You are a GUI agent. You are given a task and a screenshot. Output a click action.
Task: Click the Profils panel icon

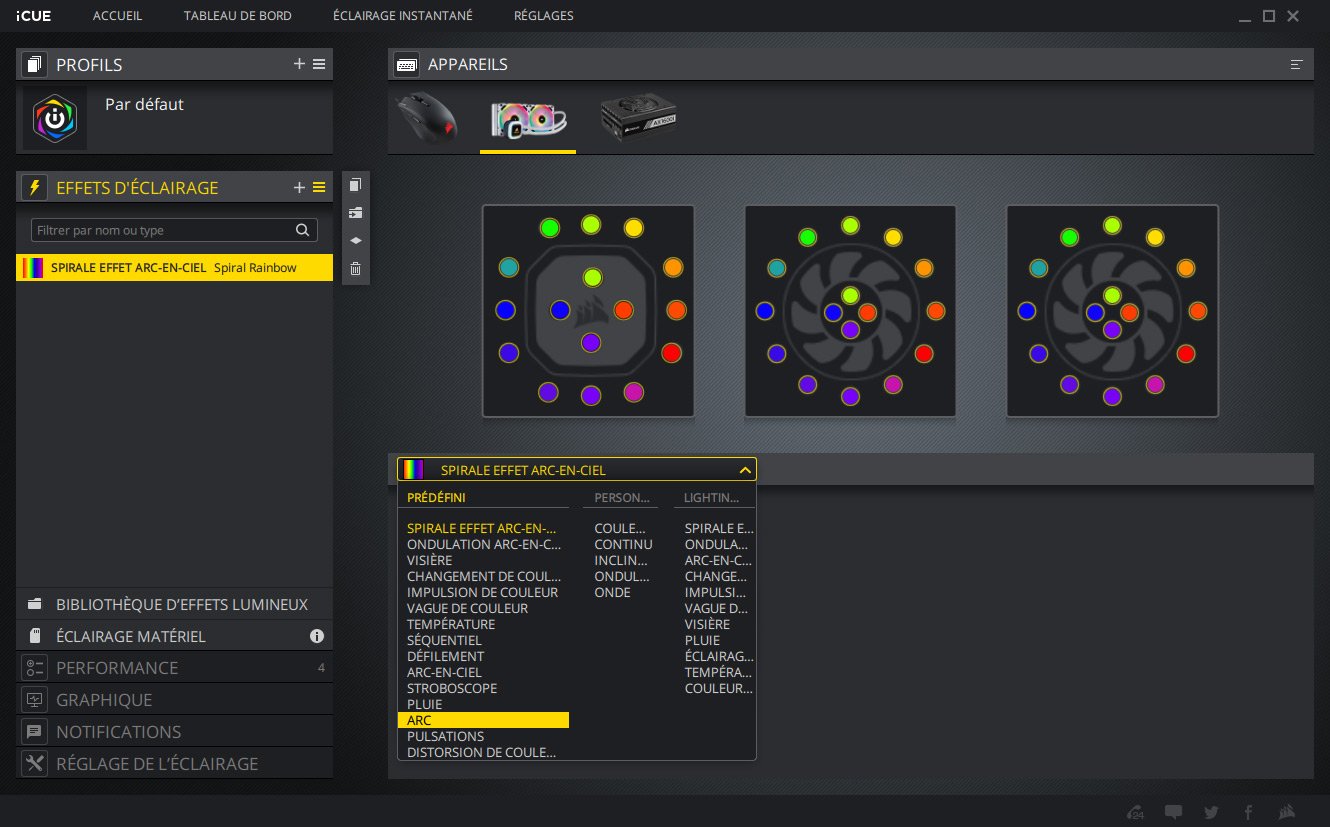(x=36, y=65)
